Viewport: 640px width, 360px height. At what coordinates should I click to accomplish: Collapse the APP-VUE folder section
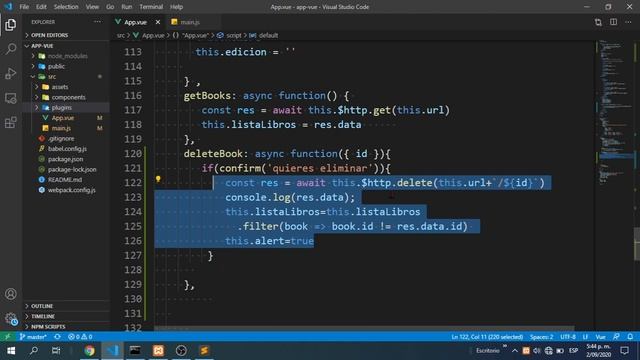66,46
